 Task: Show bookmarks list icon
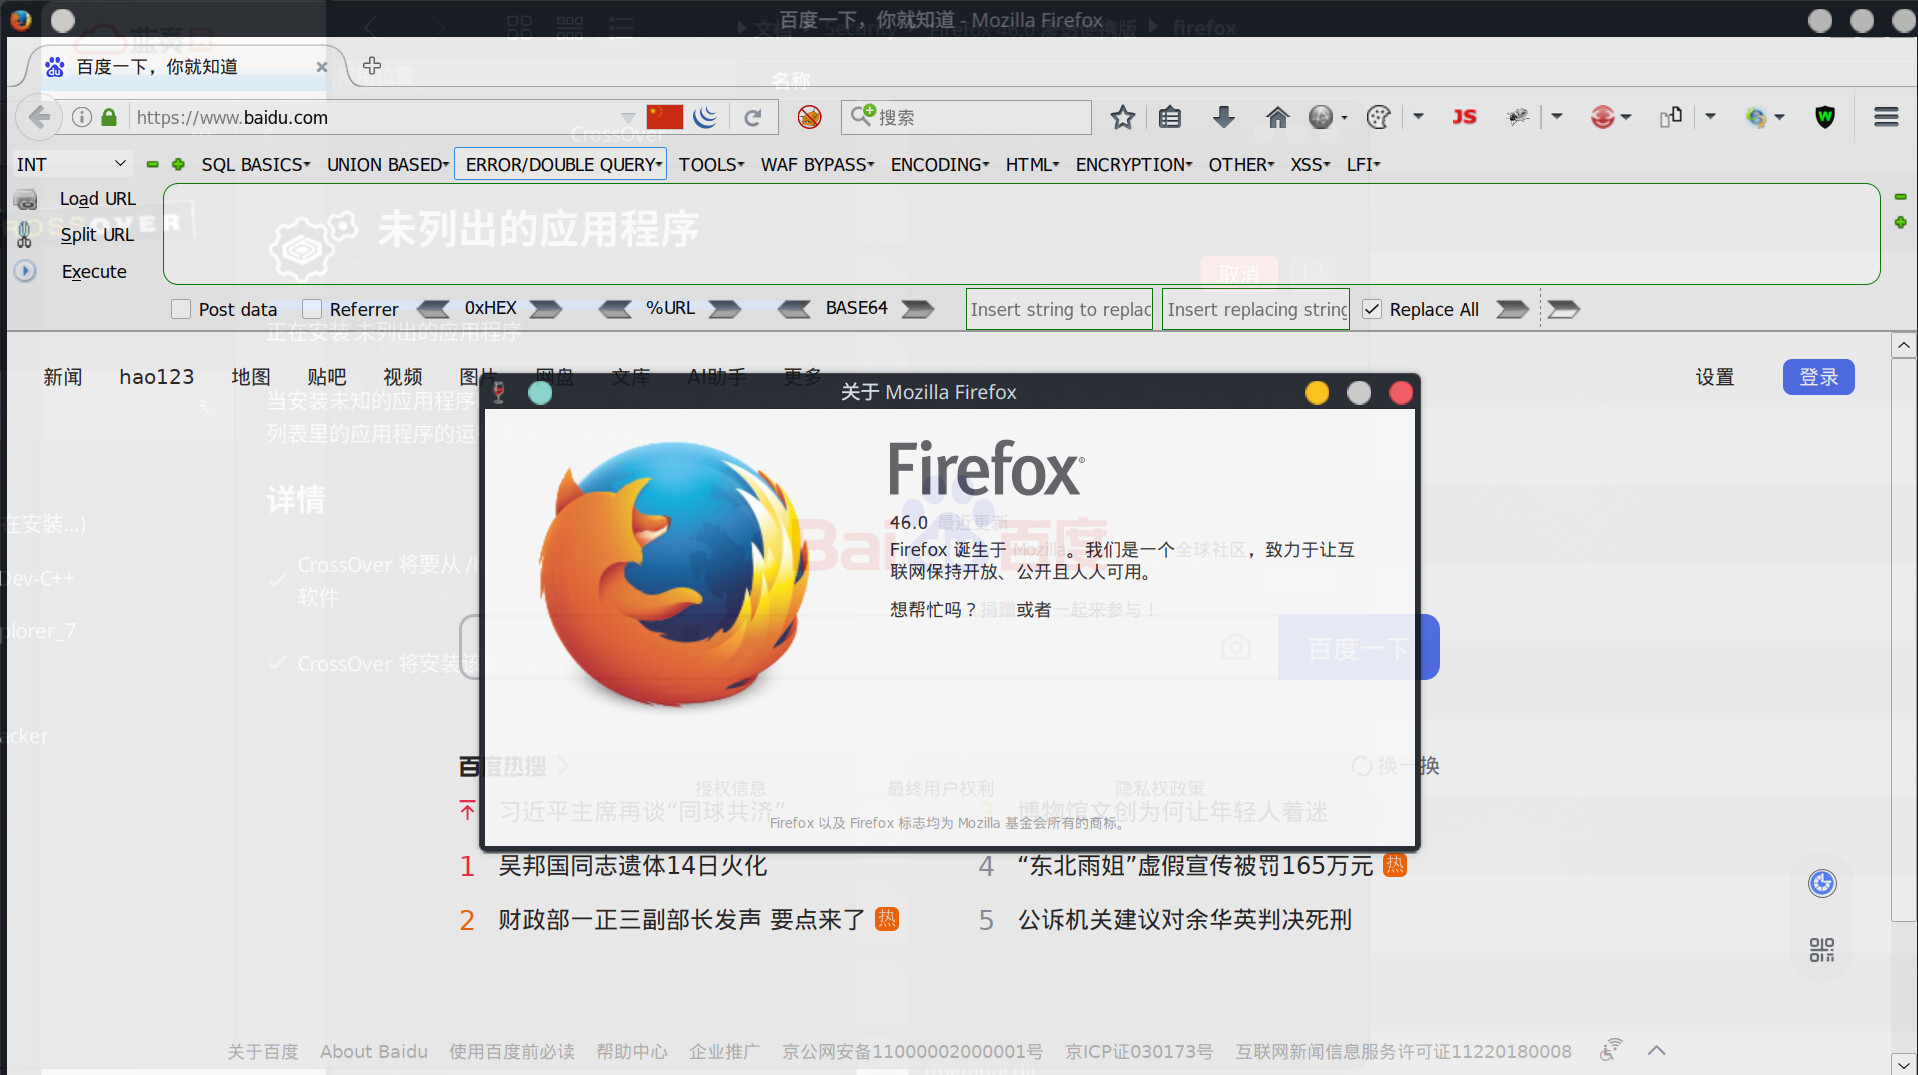tap(1170, 117)
